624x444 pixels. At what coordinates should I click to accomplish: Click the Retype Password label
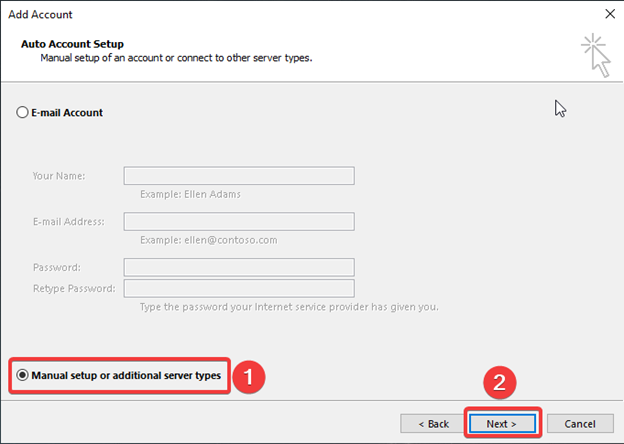click(74, 288)
